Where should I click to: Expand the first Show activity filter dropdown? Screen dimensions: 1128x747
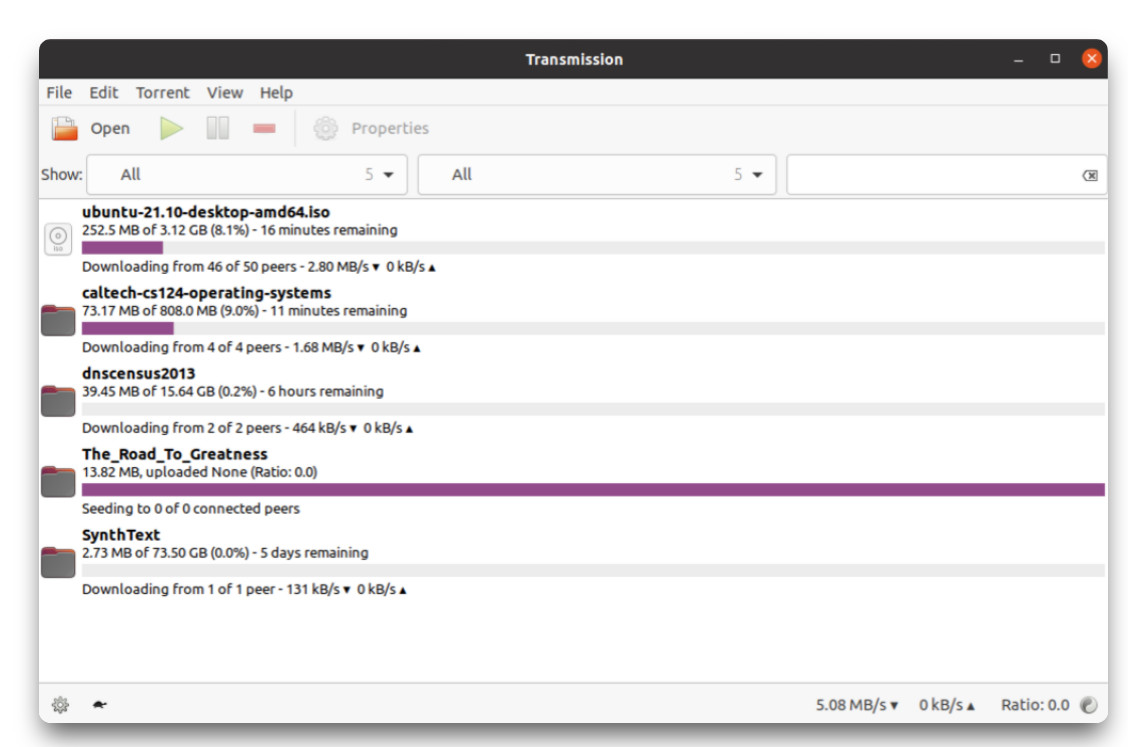247,175
